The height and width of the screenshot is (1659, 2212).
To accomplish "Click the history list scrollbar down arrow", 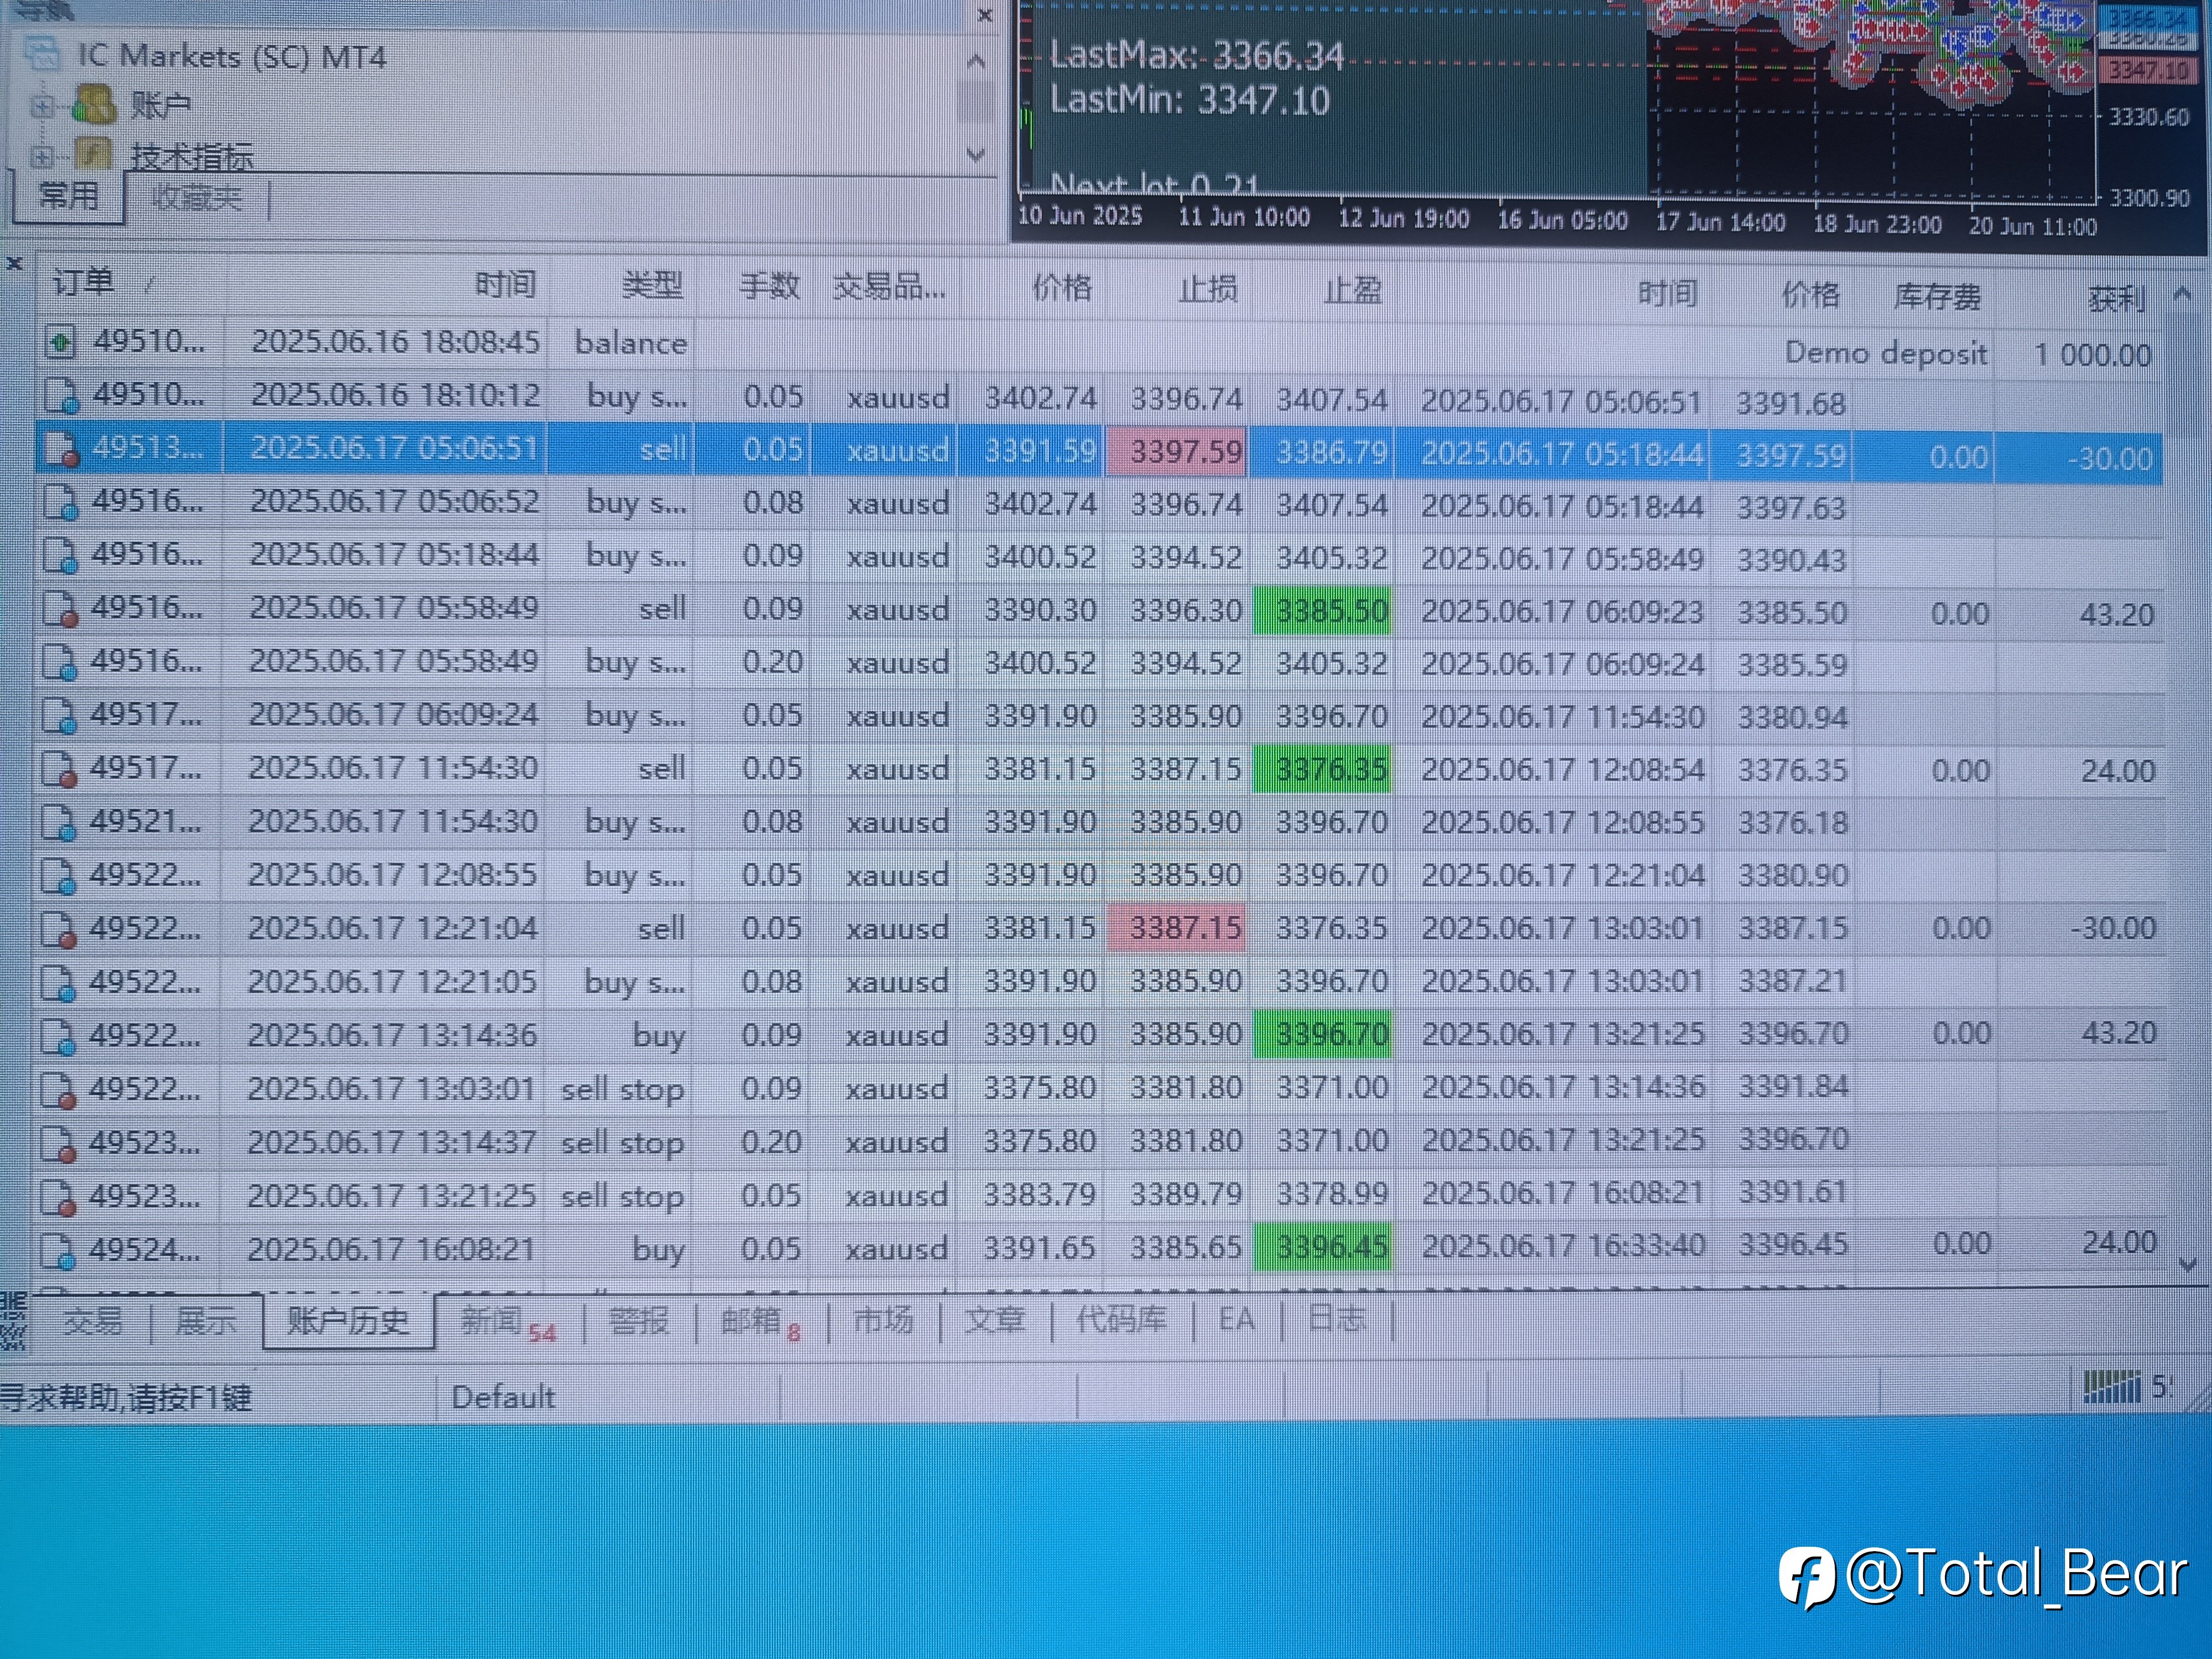I will tap(2188, 1265).
